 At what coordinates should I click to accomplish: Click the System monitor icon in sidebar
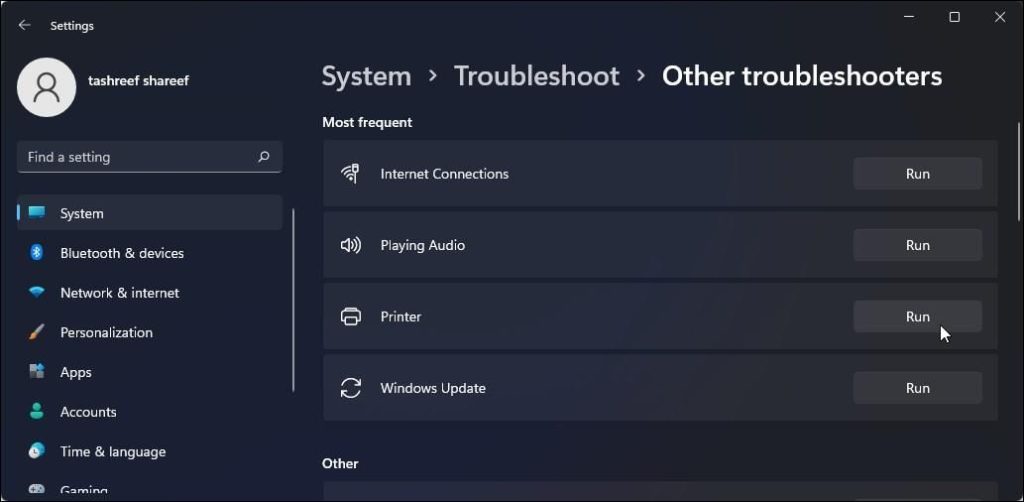pos(37,213)
